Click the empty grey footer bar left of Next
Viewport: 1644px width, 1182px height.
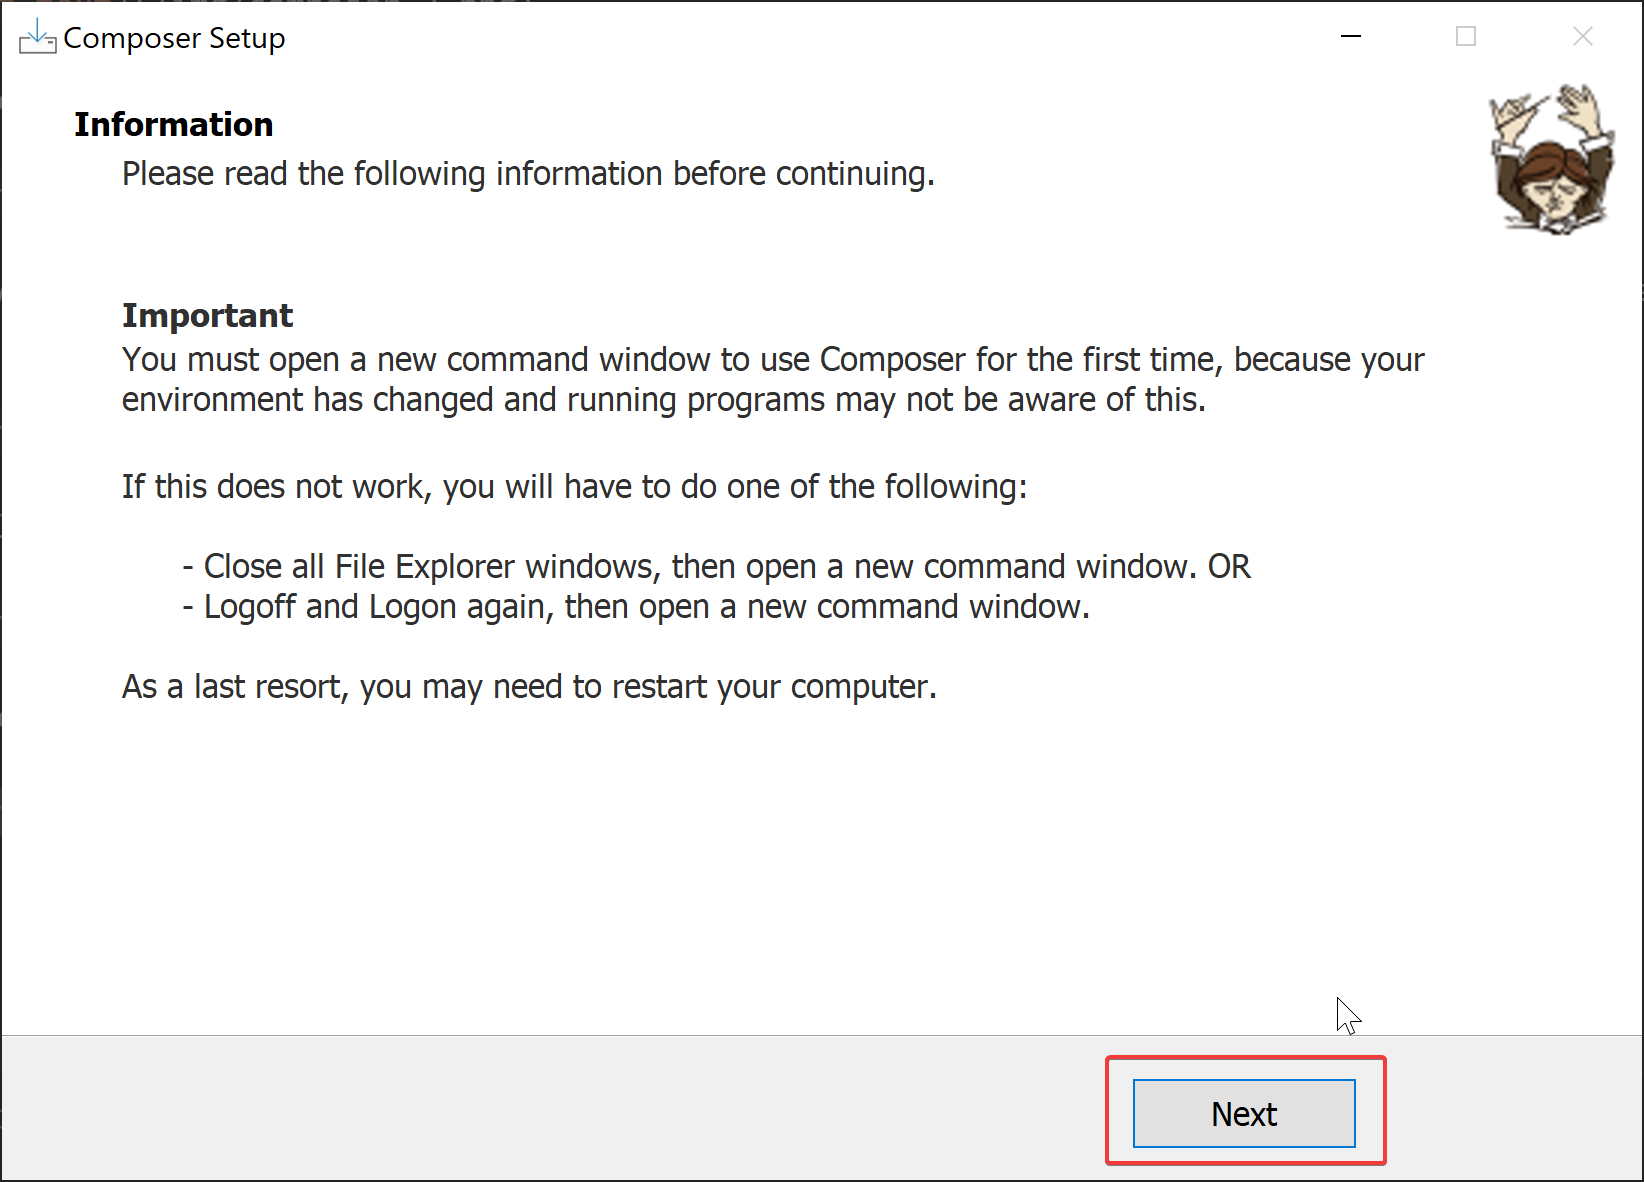pyautogui.click(x=550, y=1110)
